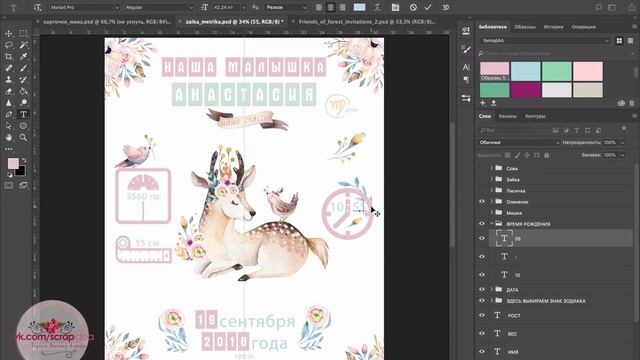Screen dimensions: 640x360
Task: Select the Sharpen tool
Action: (x=9, y=103)
